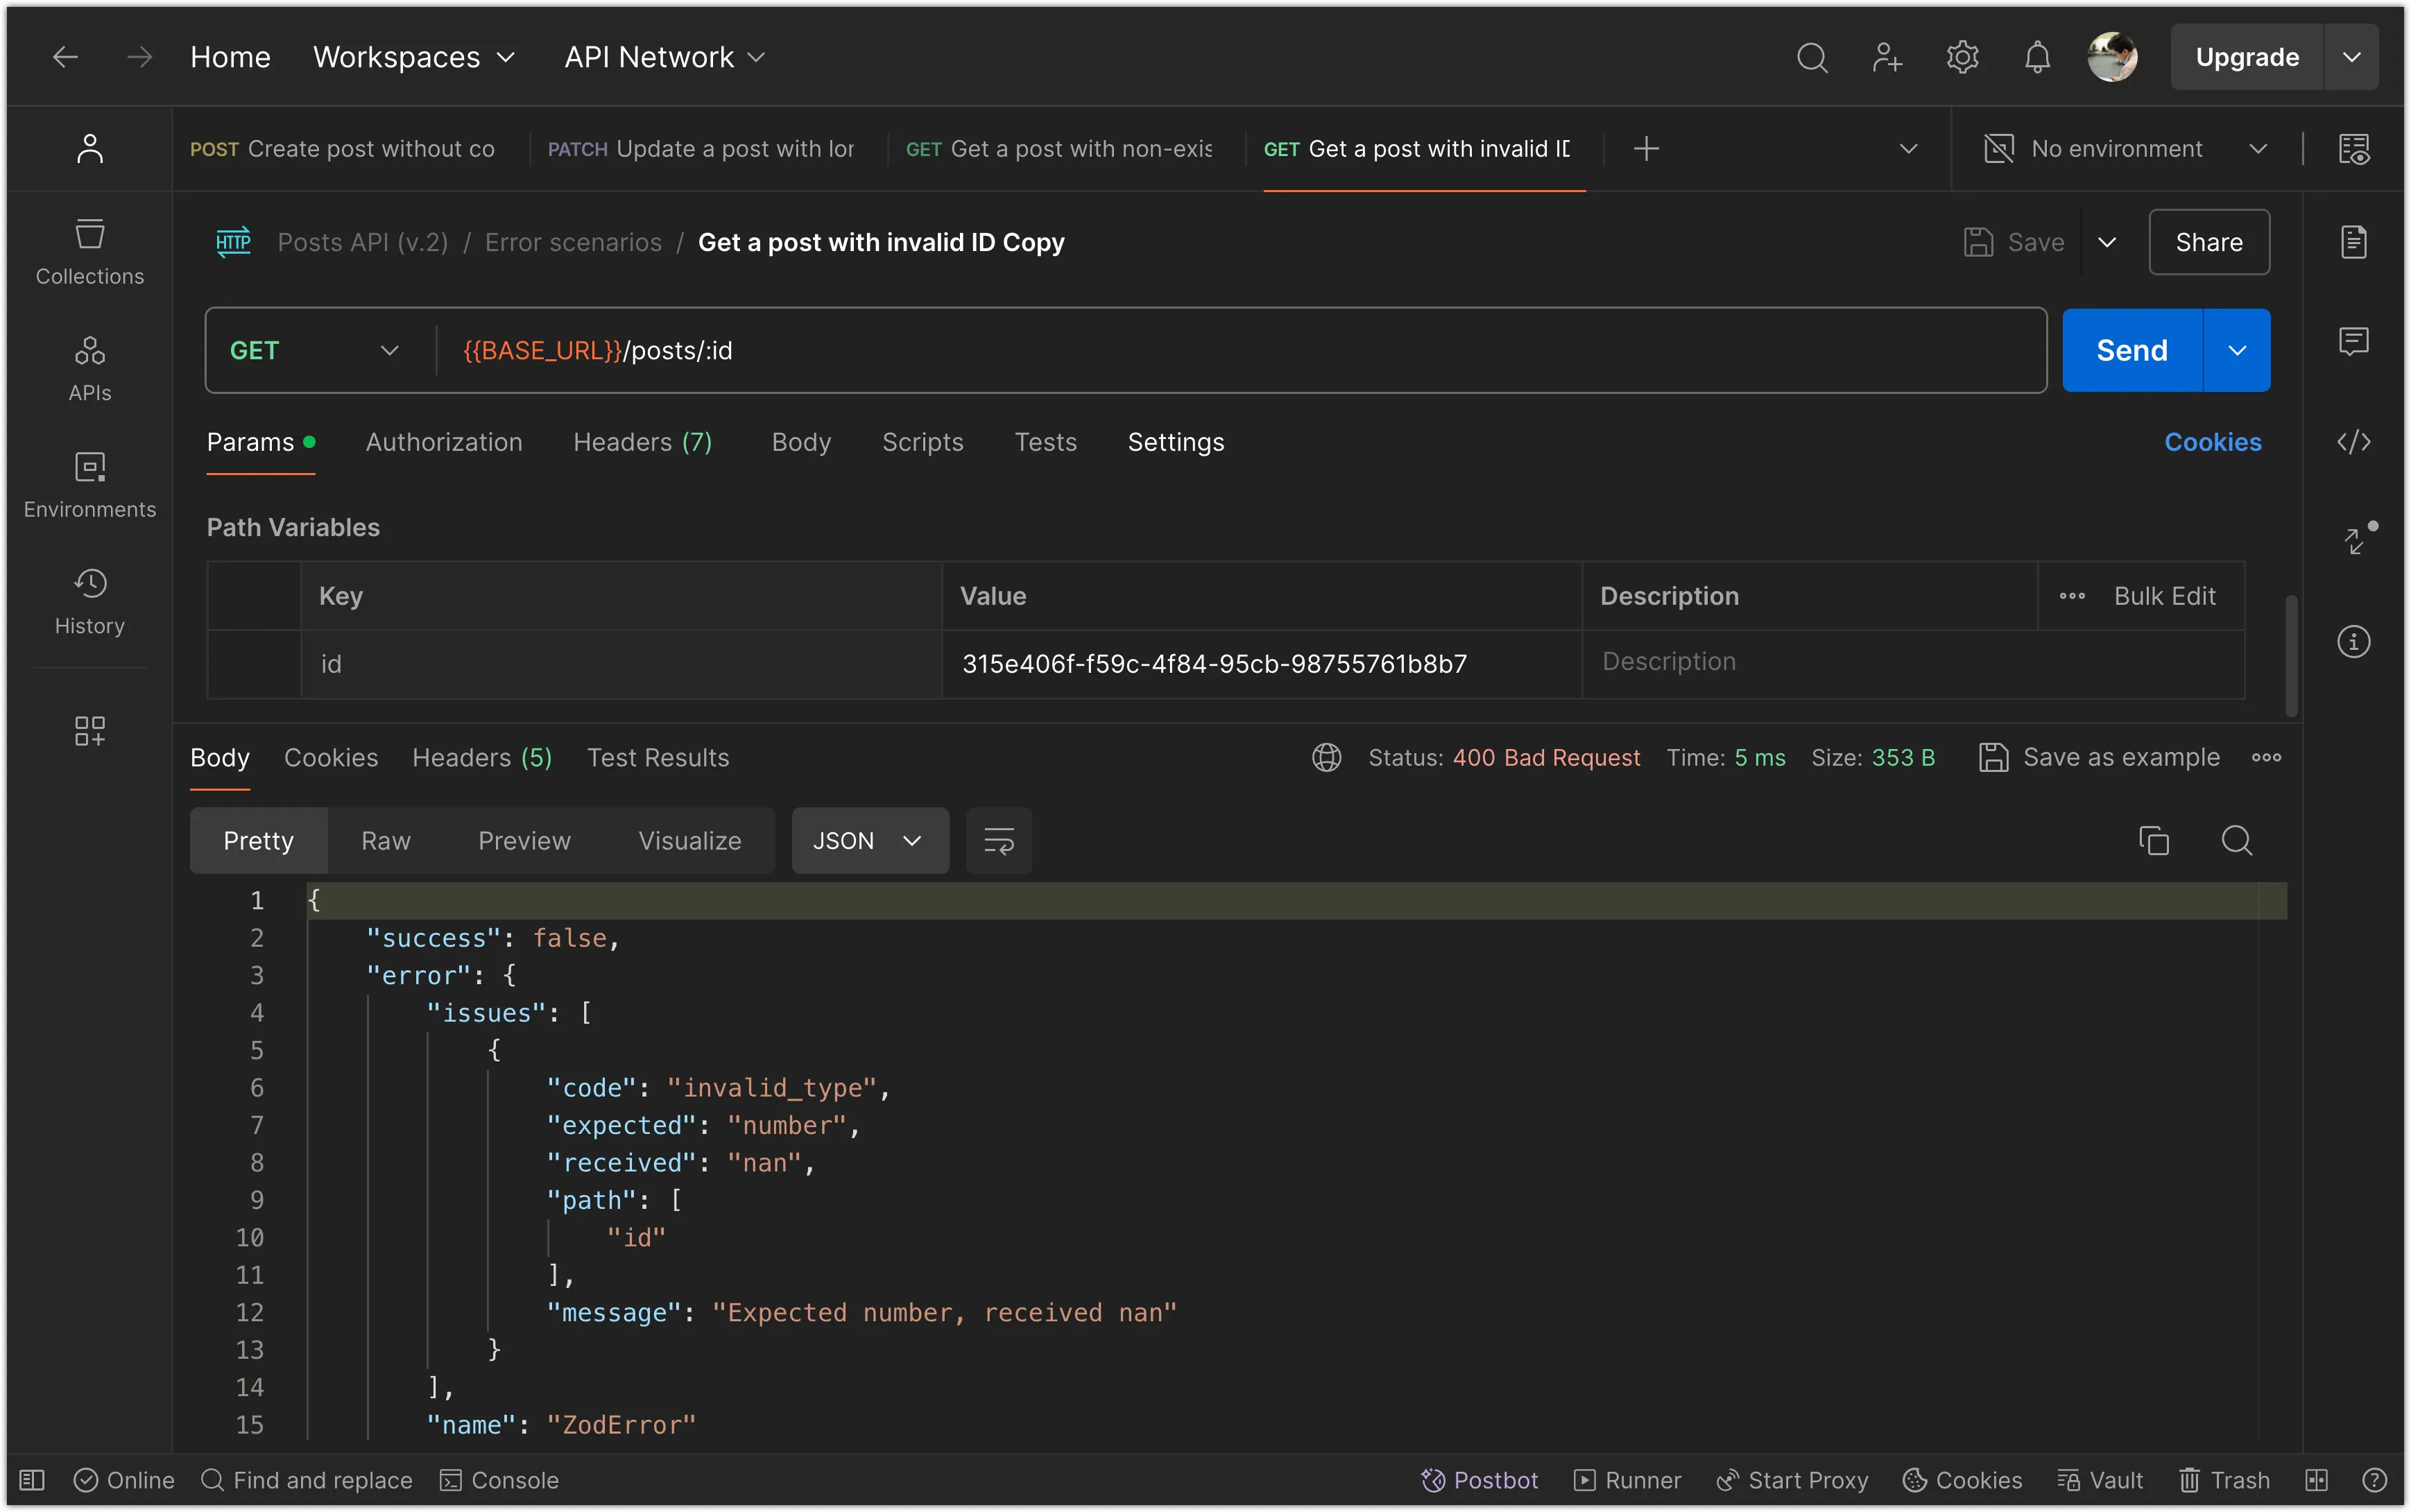Toggle the two-pane view icon
2411x1512 pixels.
point(2317,1479)
